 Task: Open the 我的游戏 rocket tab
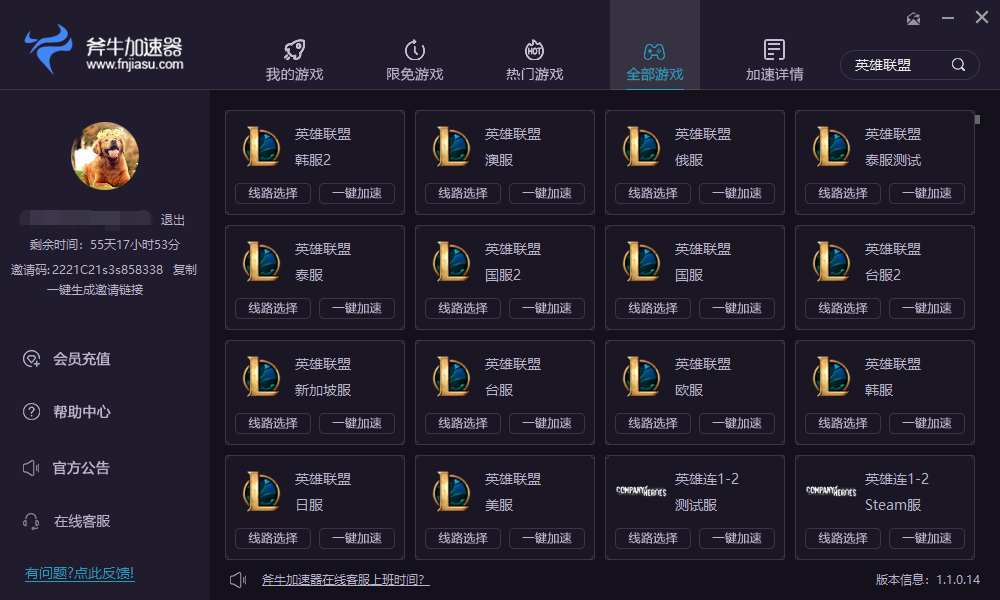click(294, 61)
